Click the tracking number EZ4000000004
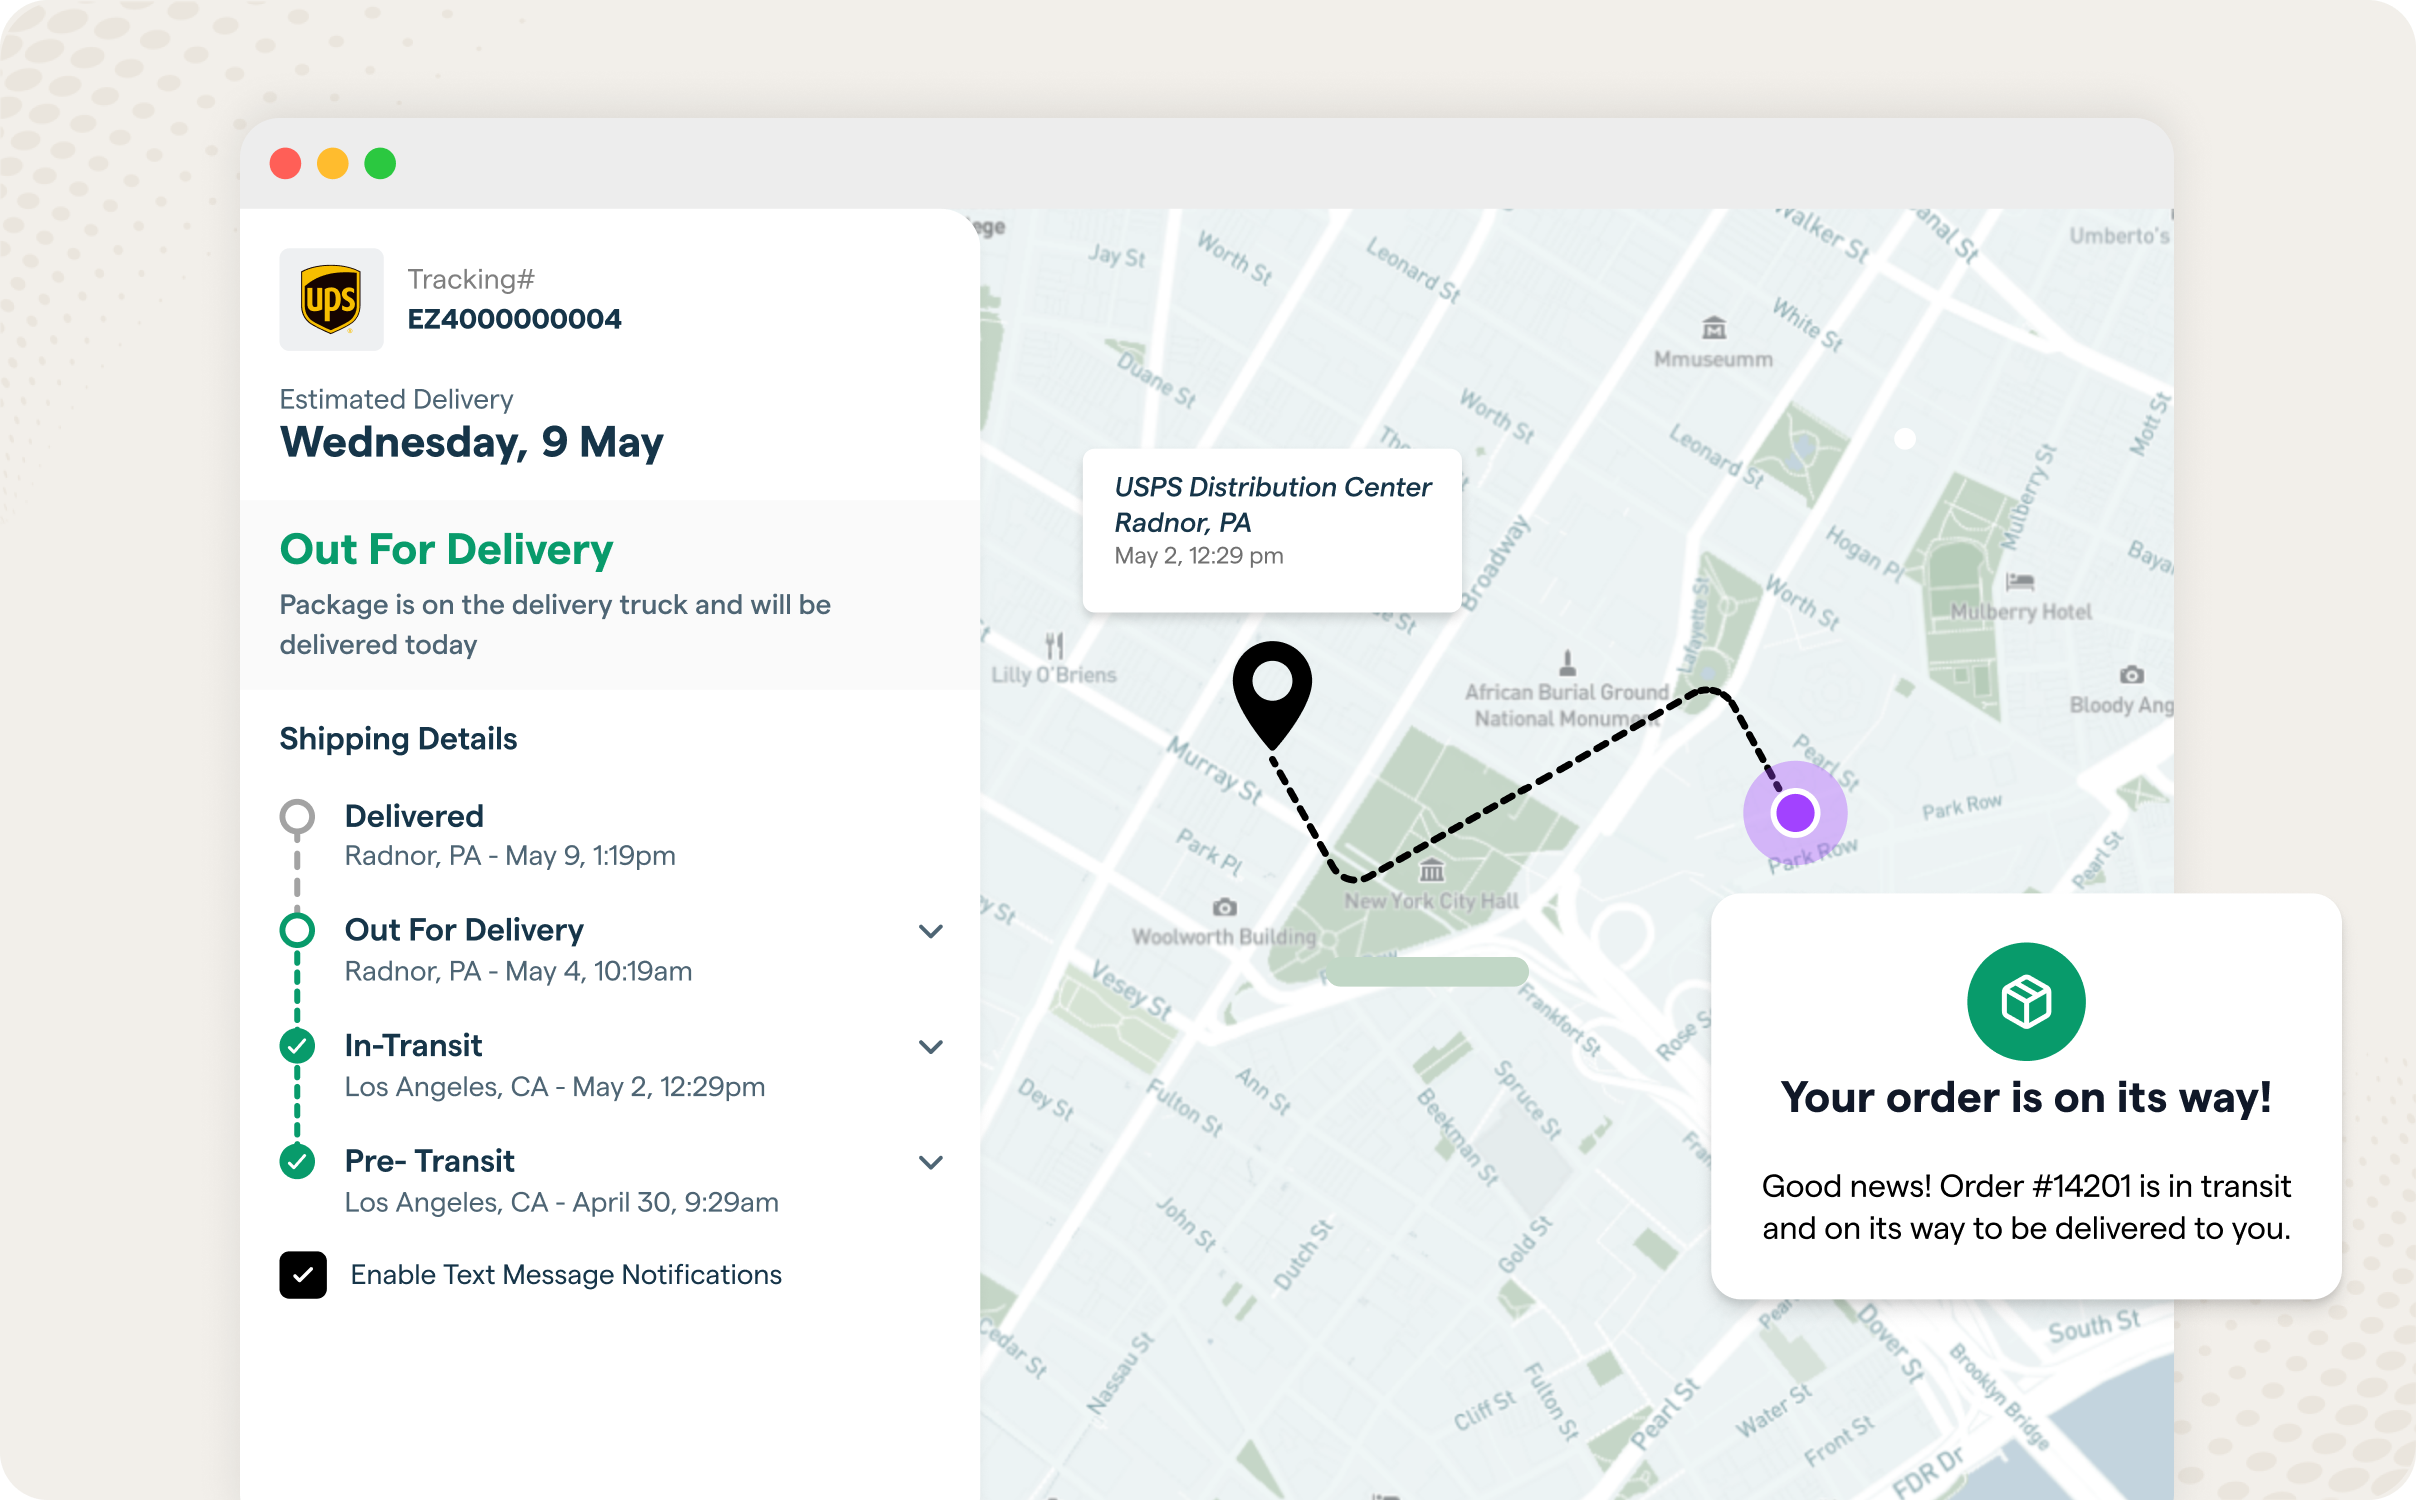Viewport: 2416px width, 1500px height. point(514,319)
